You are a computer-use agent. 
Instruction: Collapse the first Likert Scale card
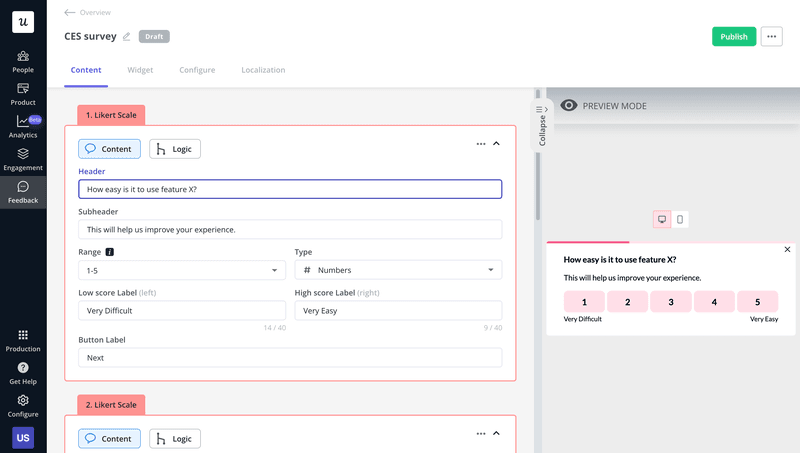tap(496, 144)
